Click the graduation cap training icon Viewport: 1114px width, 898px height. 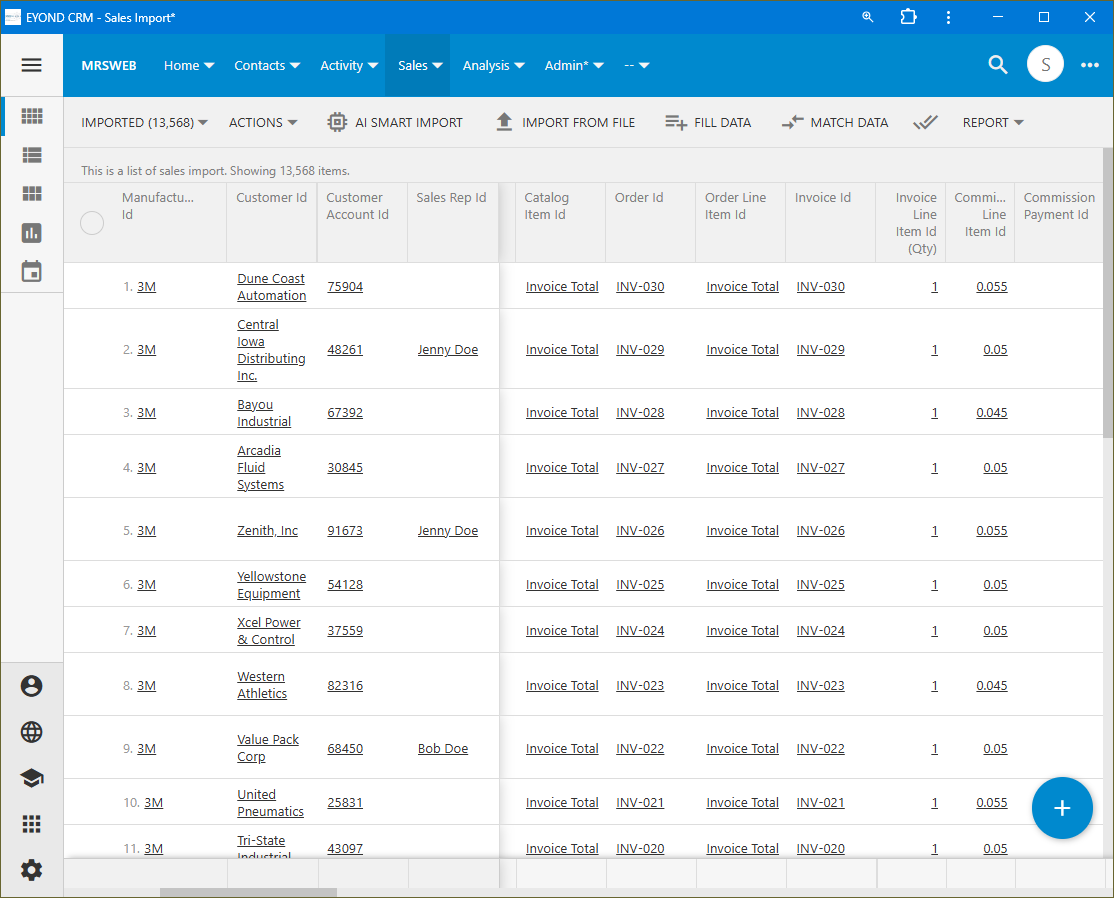coord(31,778)
